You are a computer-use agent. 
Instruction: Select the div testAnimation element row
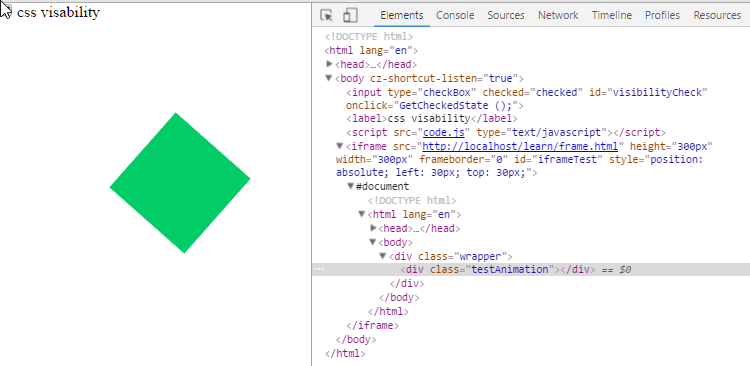[531, 269]
